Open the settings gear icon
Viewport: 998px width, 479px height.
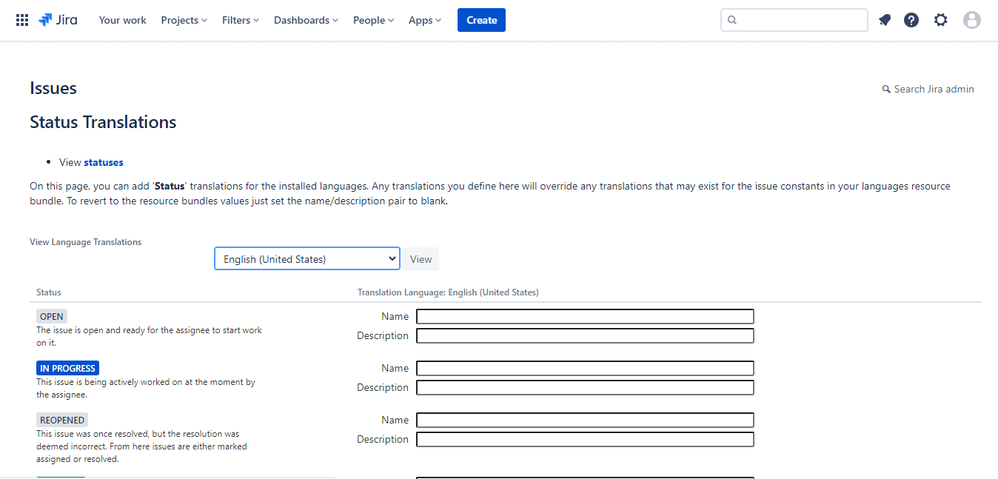pyautogui.click(x=941, y=20)
